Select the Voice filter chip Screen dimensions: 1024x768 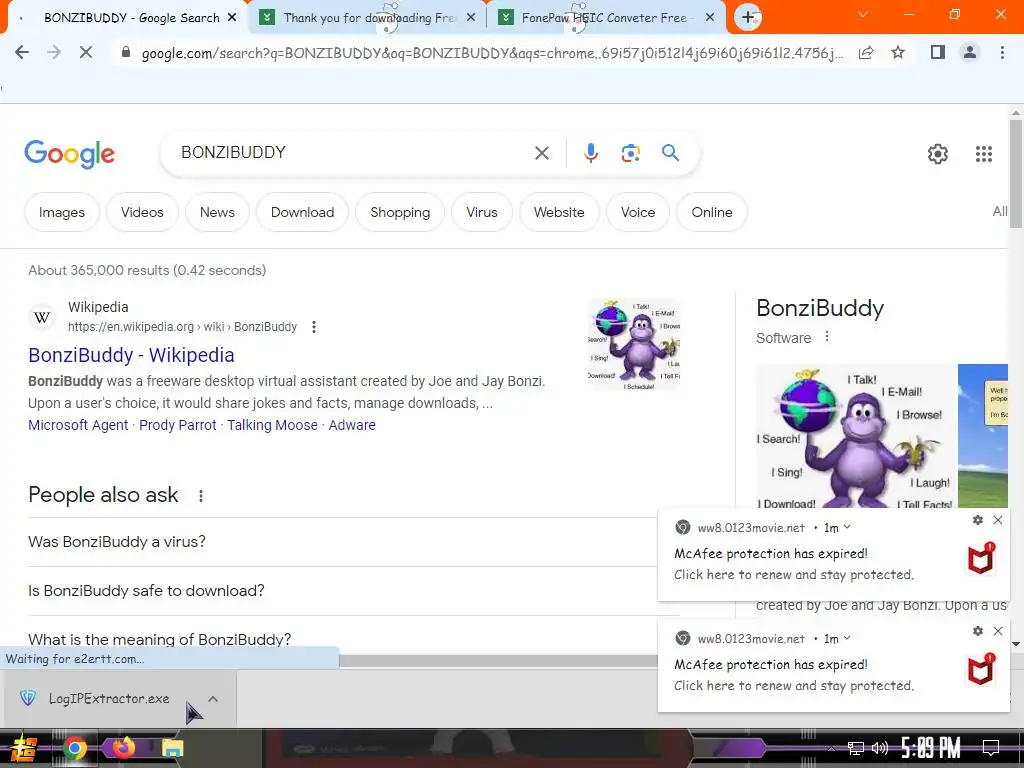[x=637, y=212]
